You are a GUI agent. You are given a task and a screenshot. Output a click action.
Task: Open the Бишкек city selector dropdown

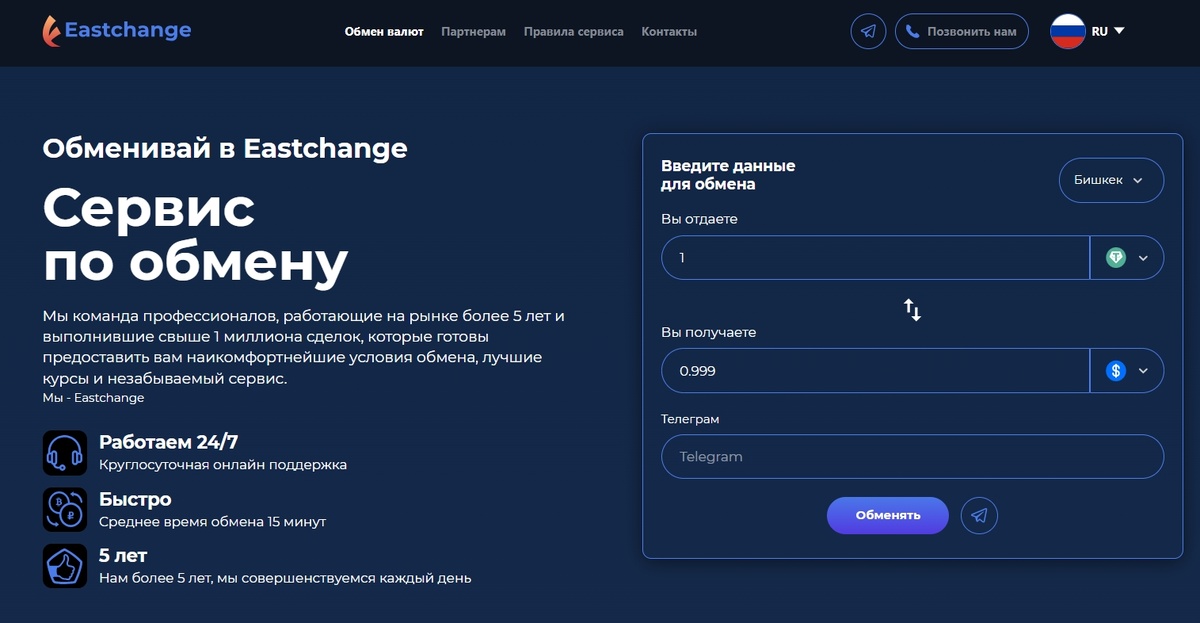[x=1111, y=180]
